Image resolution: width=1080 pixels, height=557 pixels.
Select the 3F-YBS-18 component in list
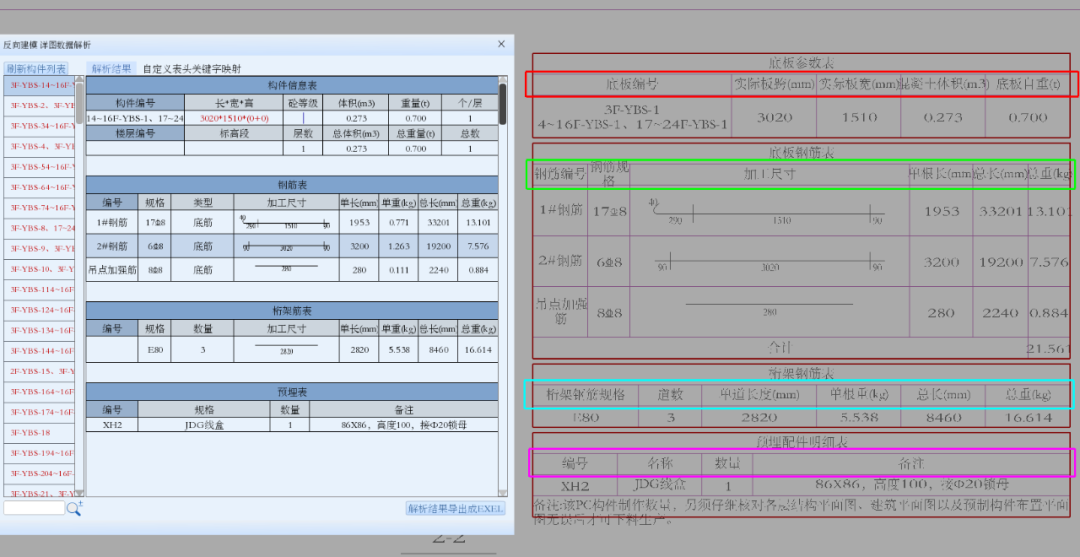(30, 433)
